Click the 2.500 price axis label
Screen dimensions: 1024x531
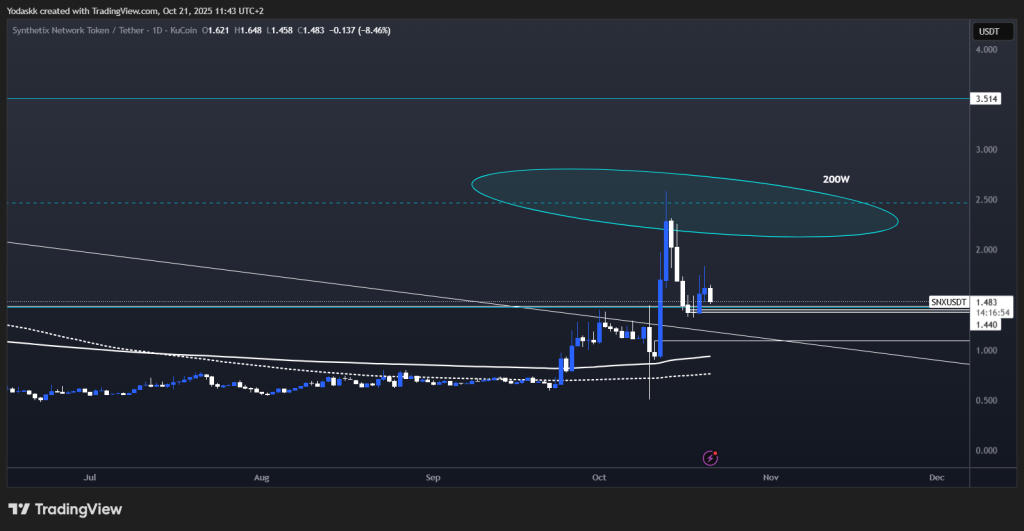click(986, 200)
